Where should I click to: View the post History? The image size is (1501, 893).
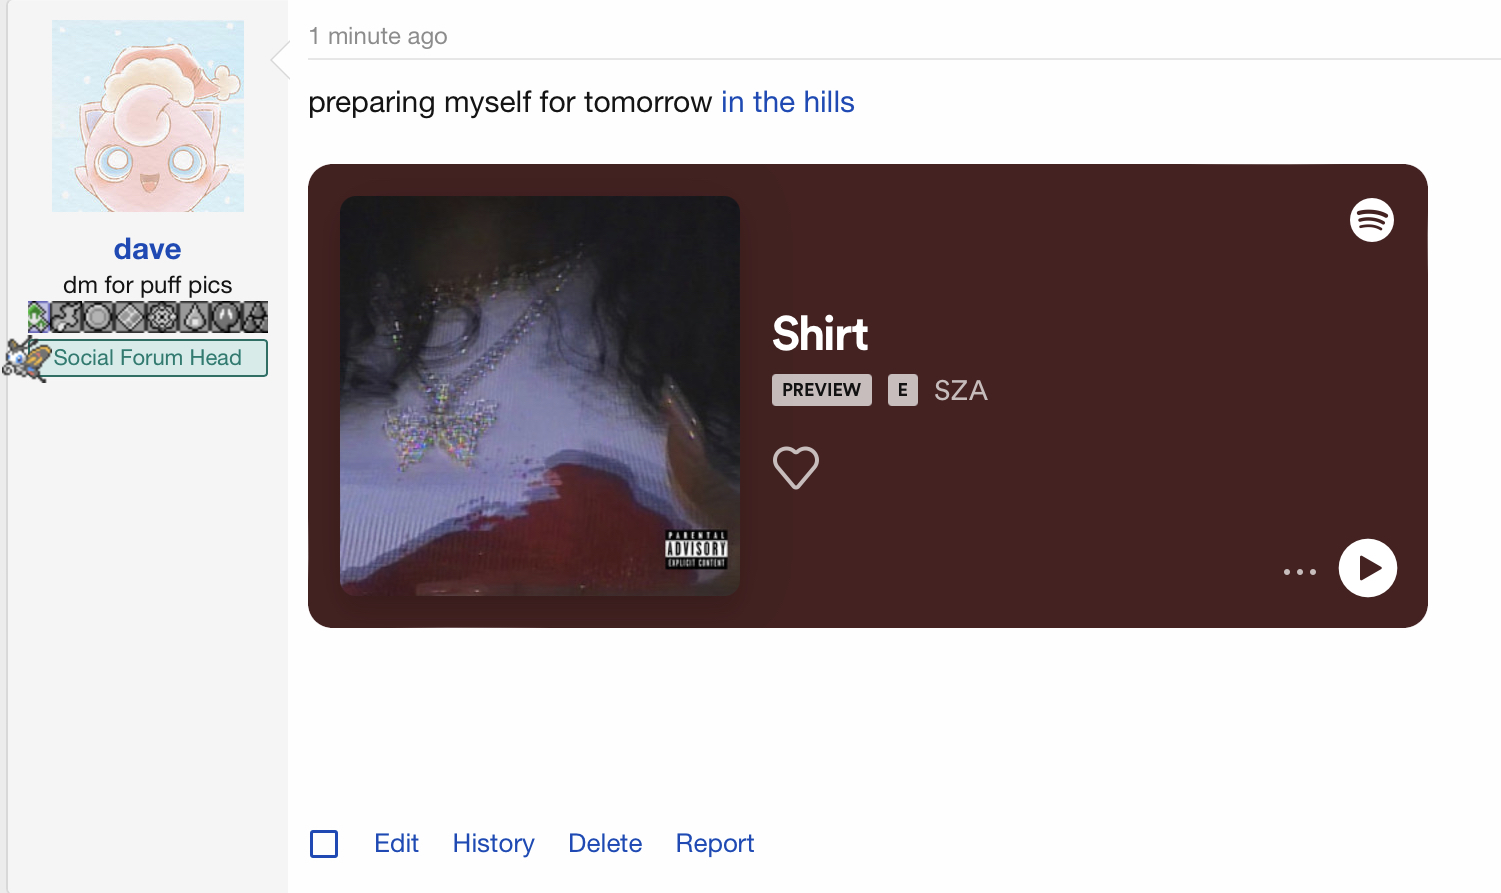493,843
